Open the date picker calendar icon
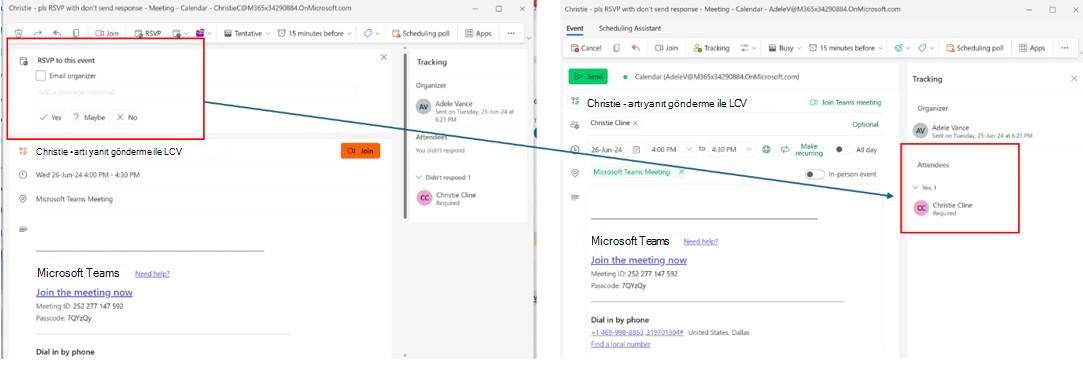This screenshot has width=1083, height=366. (636, 149)
